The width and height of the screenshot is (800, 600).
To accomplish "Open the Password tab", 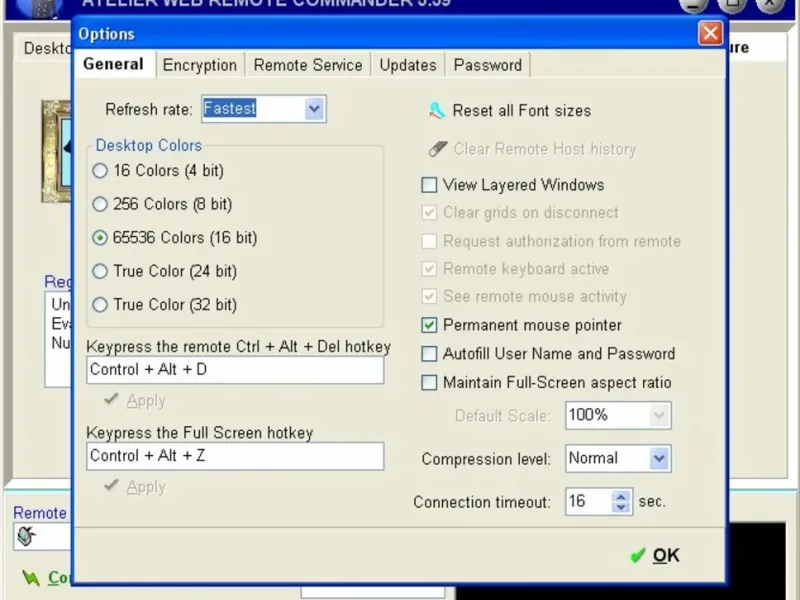I will (x=488, y=65).
